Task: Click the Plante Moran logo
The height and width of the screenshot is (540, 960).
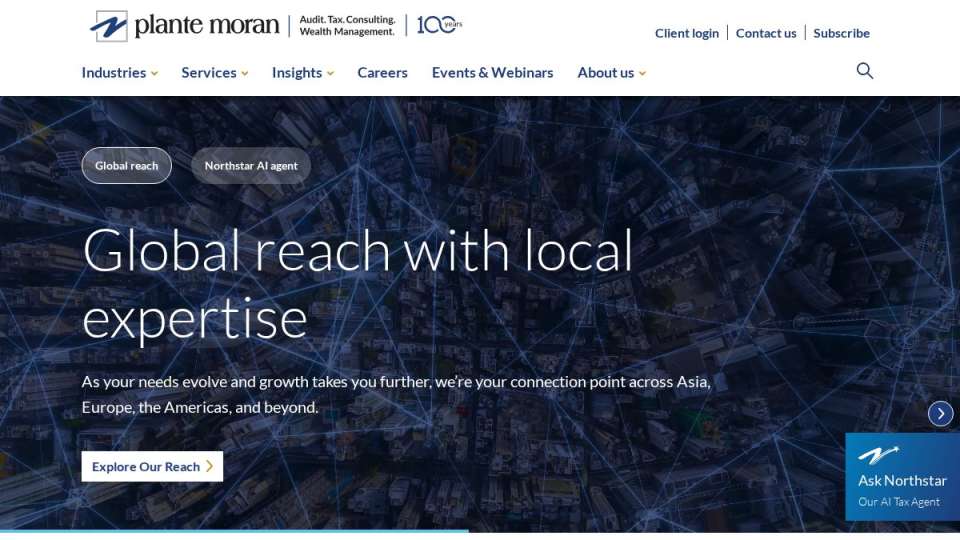Action: tap(184, 26)
